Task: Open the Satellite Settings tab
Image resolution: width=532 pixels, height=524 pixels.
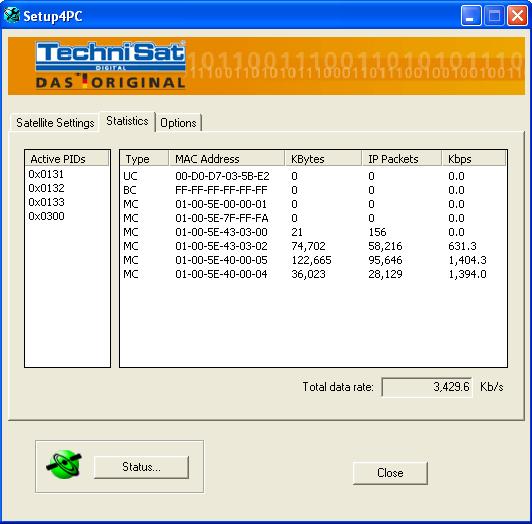Action: pos(55,123)
